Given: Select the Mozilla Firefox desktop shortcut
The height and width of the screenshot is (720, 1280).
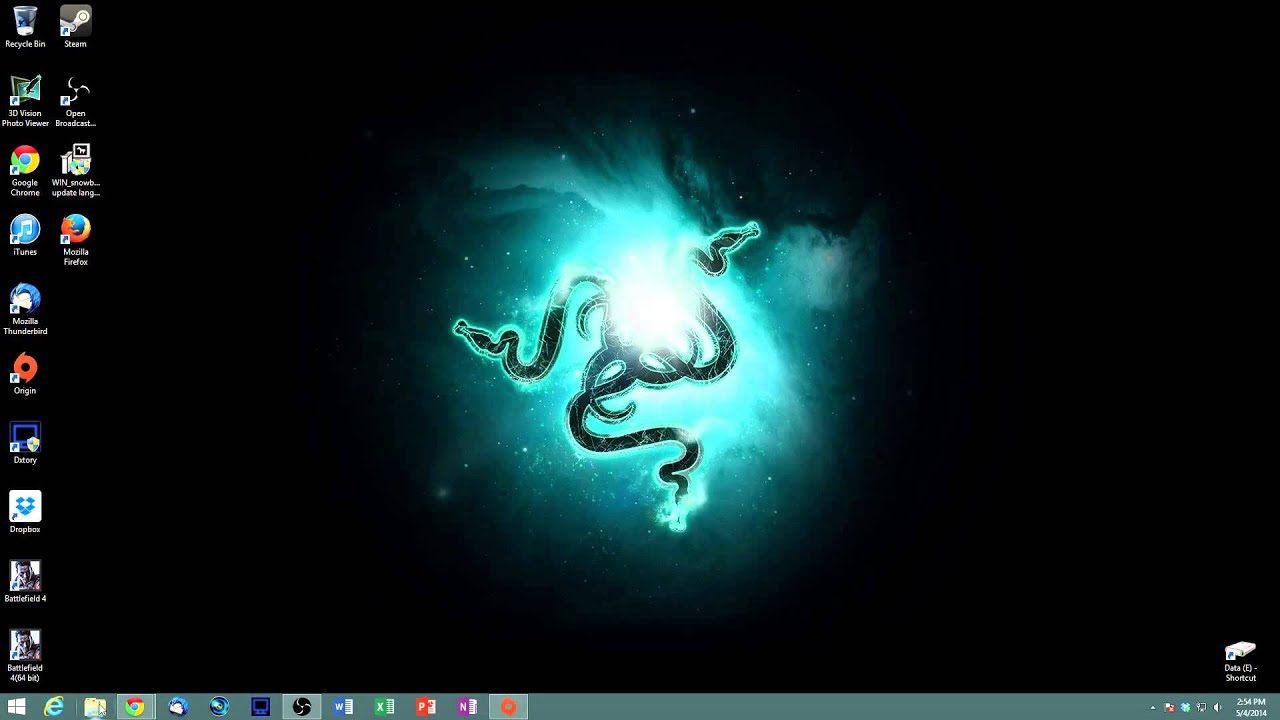Looking at the screenshot, I should [x=75, y=240].
